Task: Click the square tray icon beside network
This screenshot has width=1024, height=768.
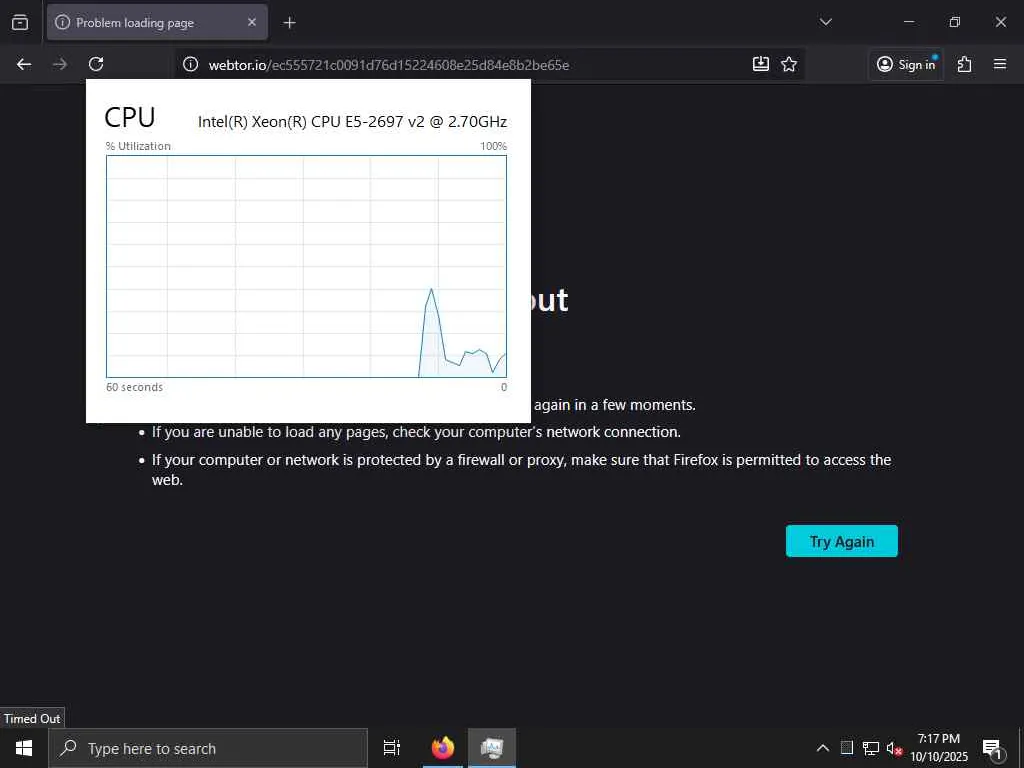Action: tap(846, 748)
